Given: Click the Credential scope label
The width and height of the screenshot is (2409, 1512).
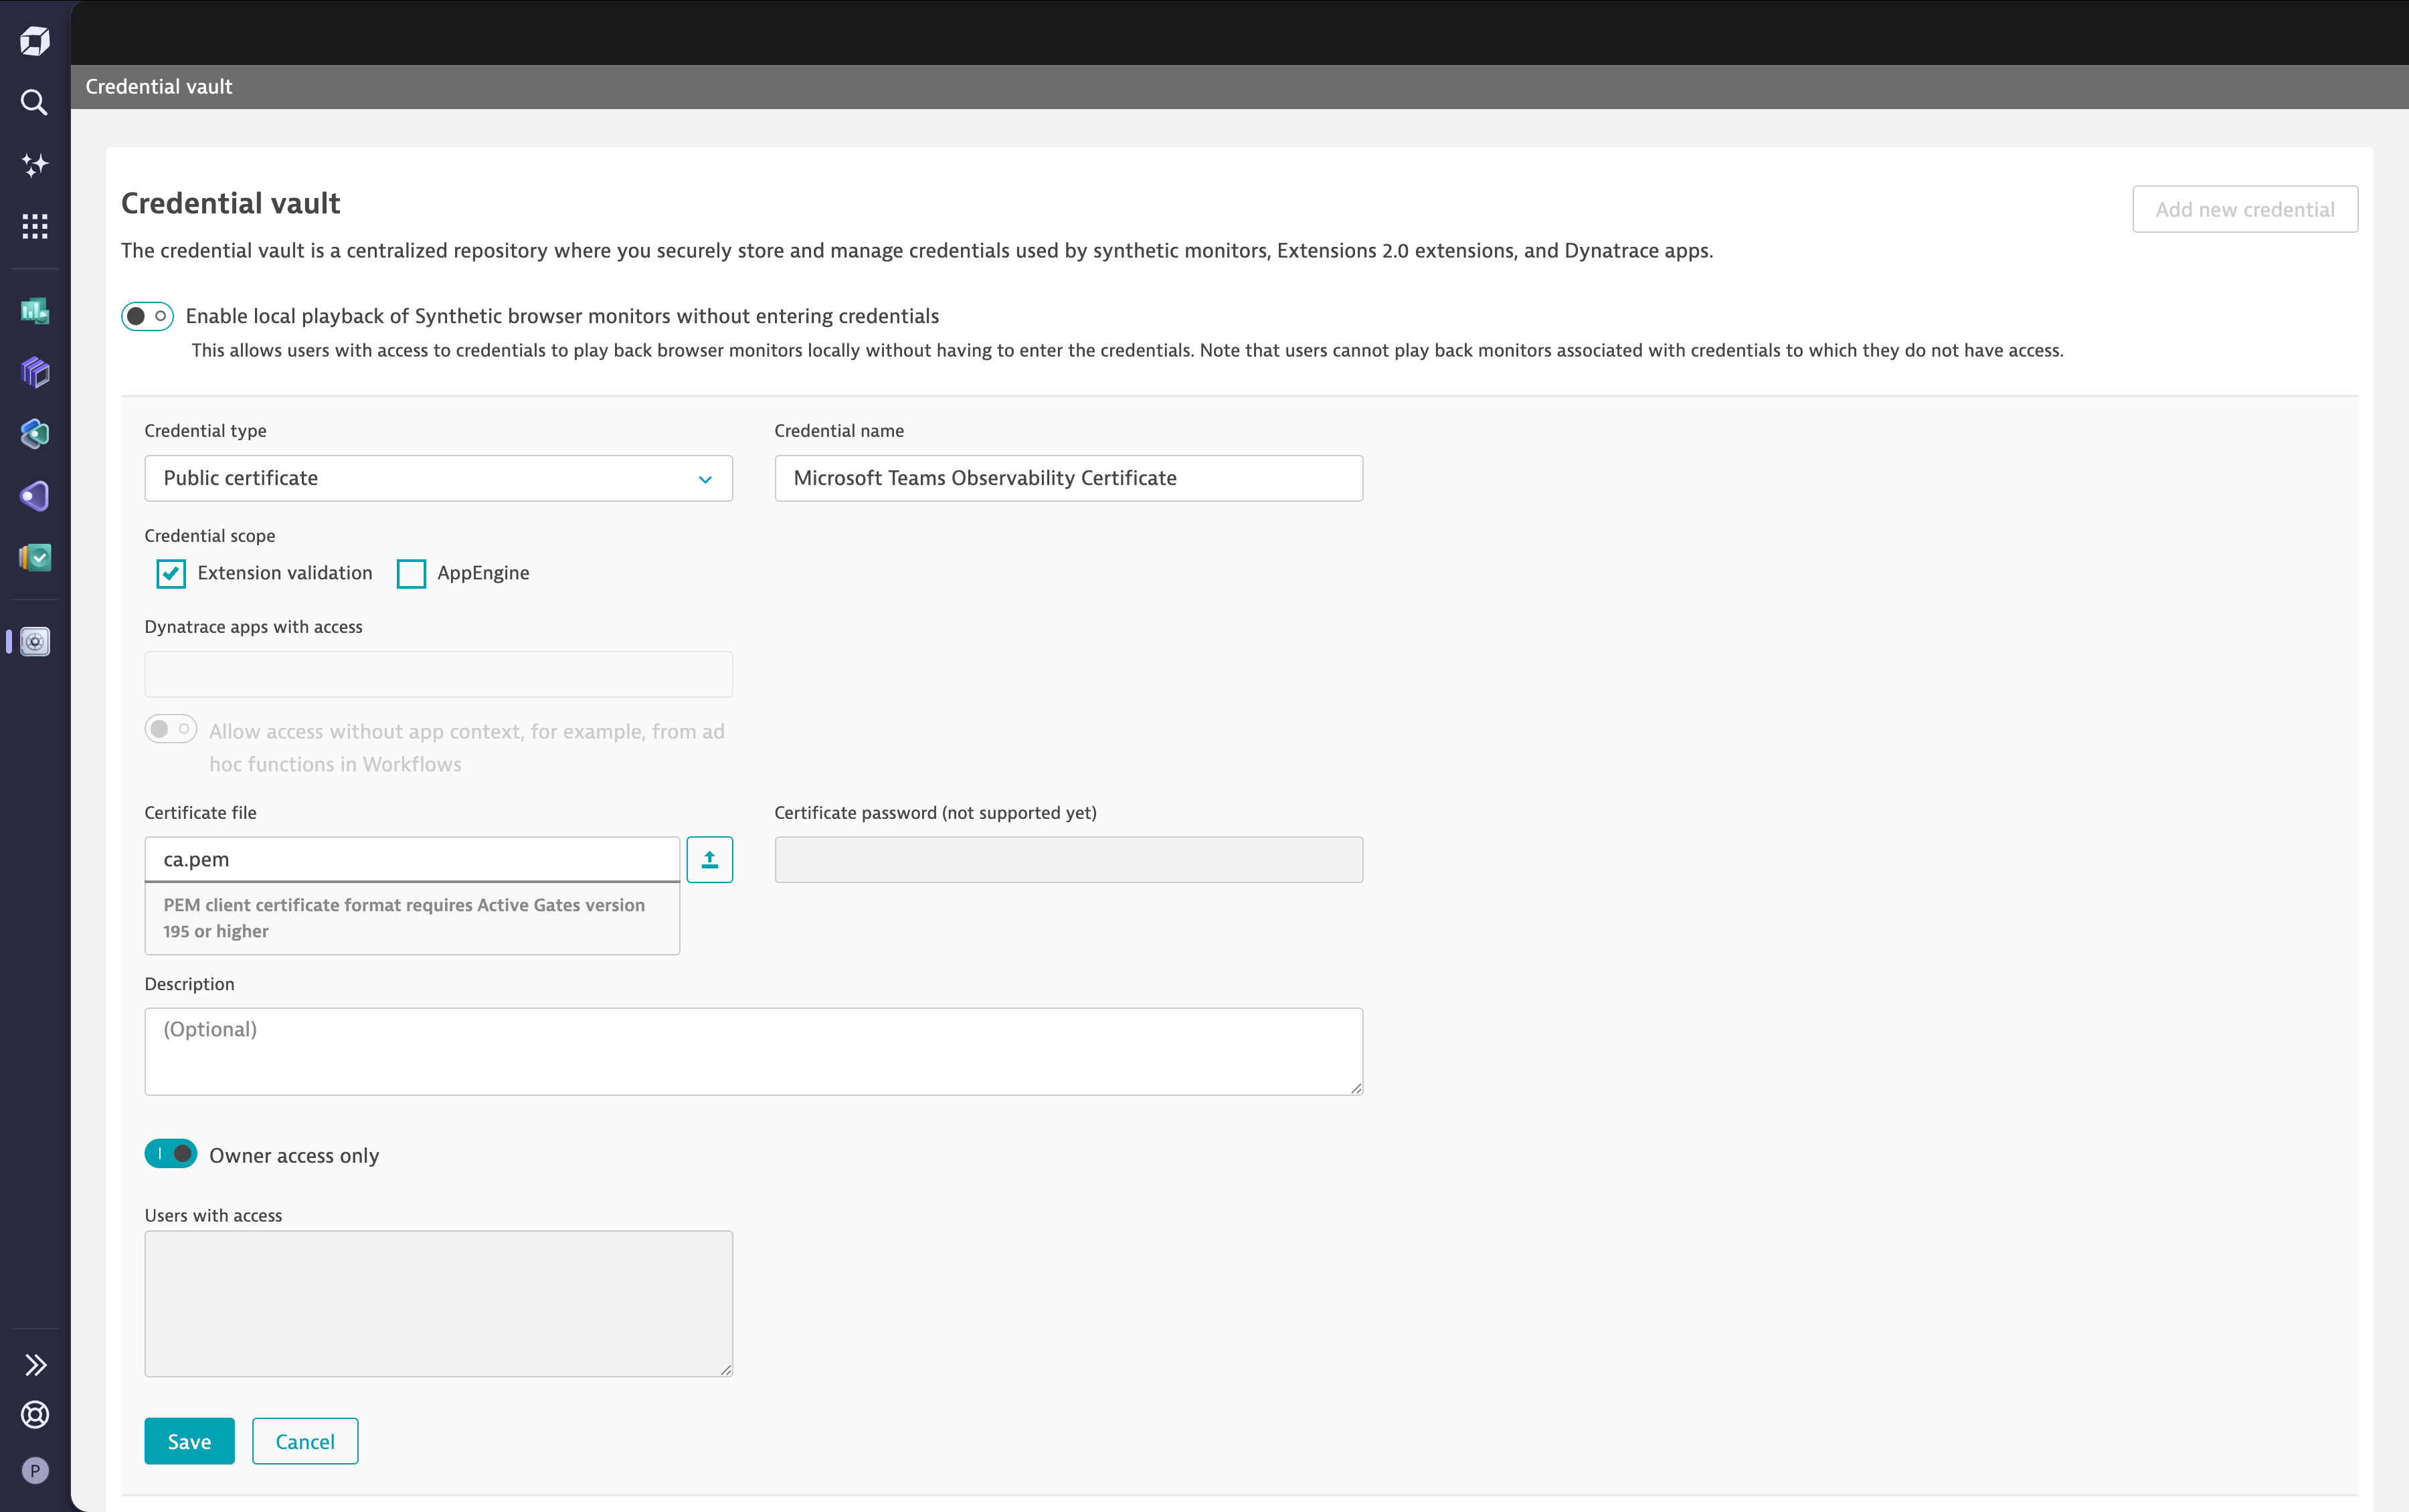Looking at the screenshot, I should pyautogui.click(x=210, y=536).
